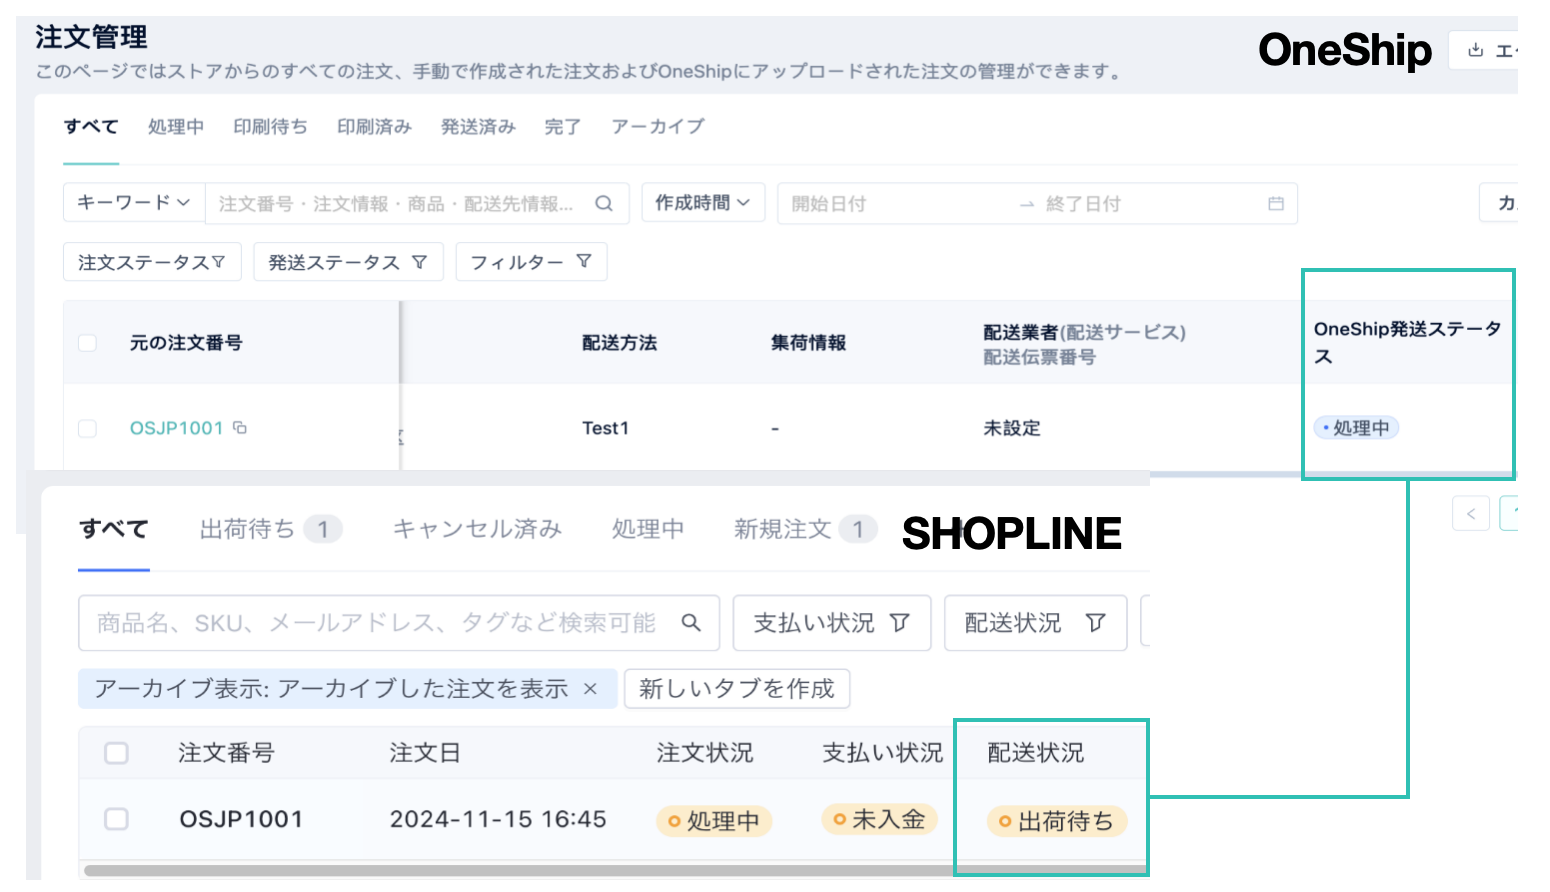Select all checkbox in SHOPLINE table header

(x=117, y=752)
